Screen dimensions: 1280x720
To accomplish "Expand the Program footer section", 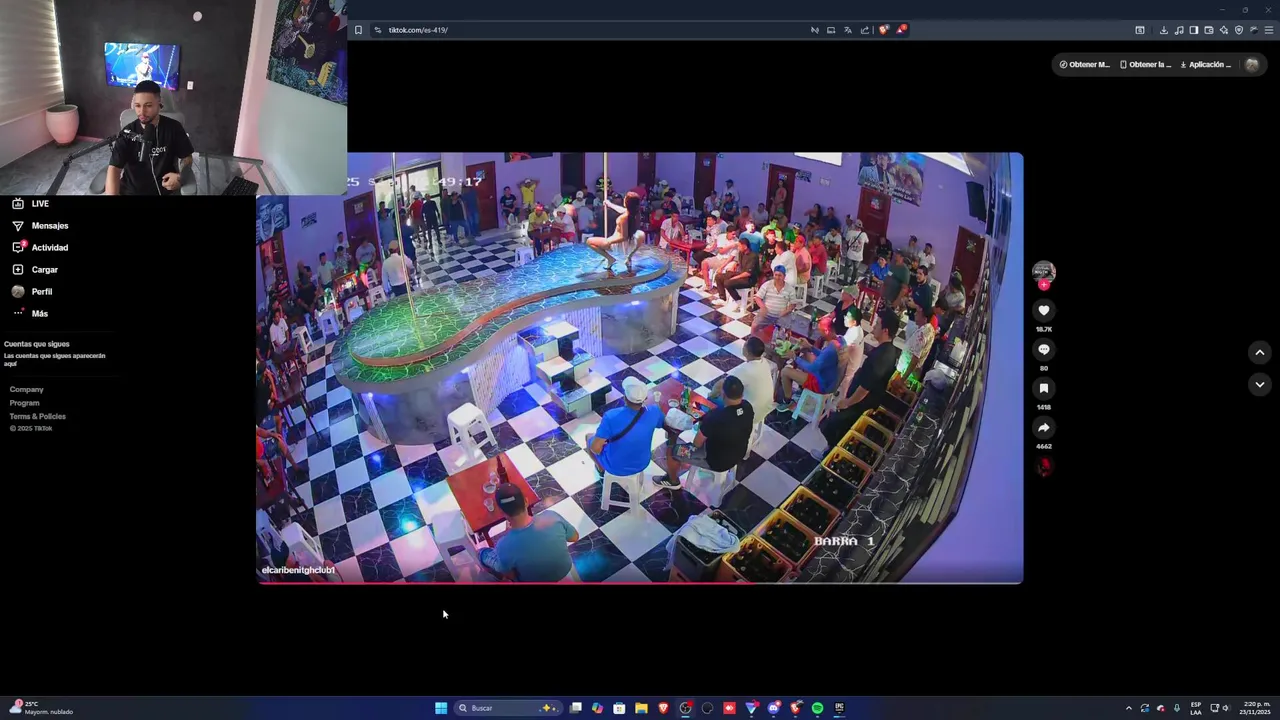I will pyautogui.click(x=25, y=403).
